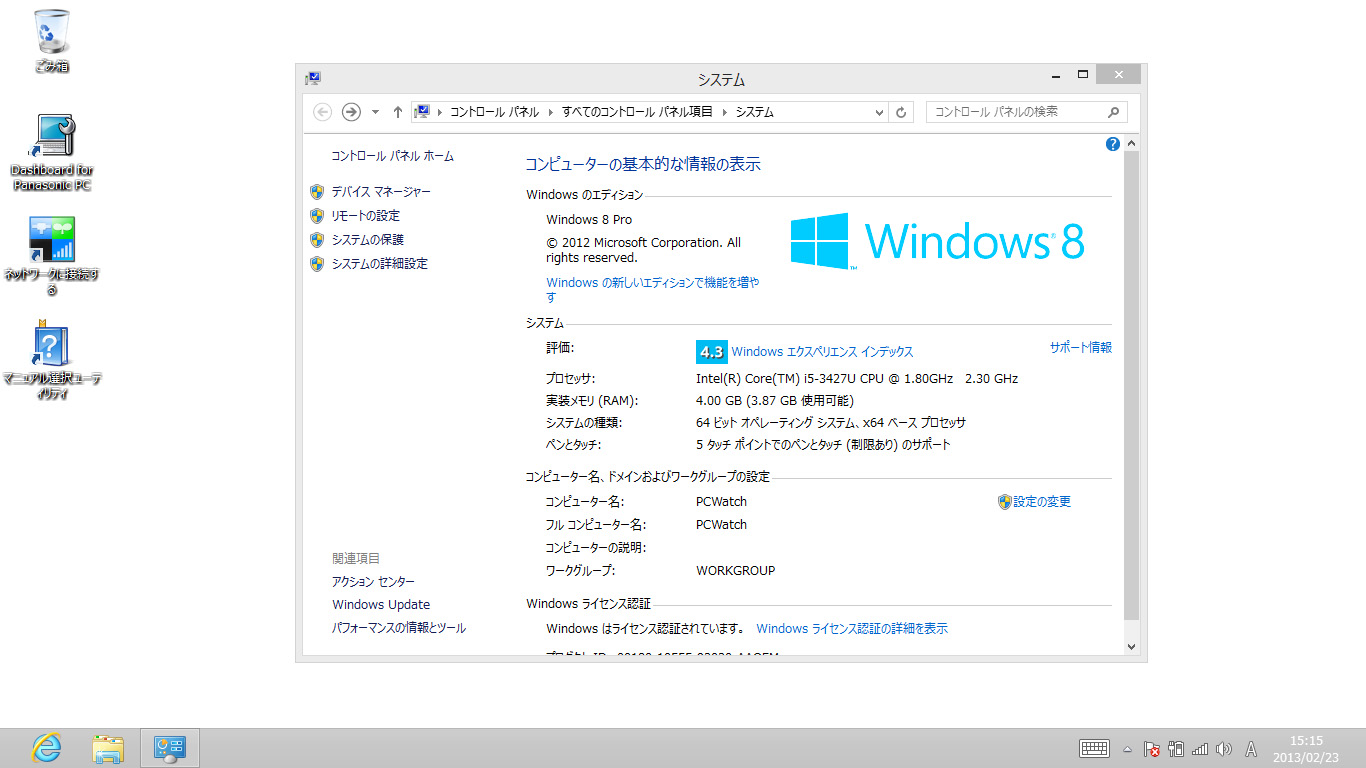Open アクション センター link
Viewport: 1366px width, 768px height.
click(373, 582)
